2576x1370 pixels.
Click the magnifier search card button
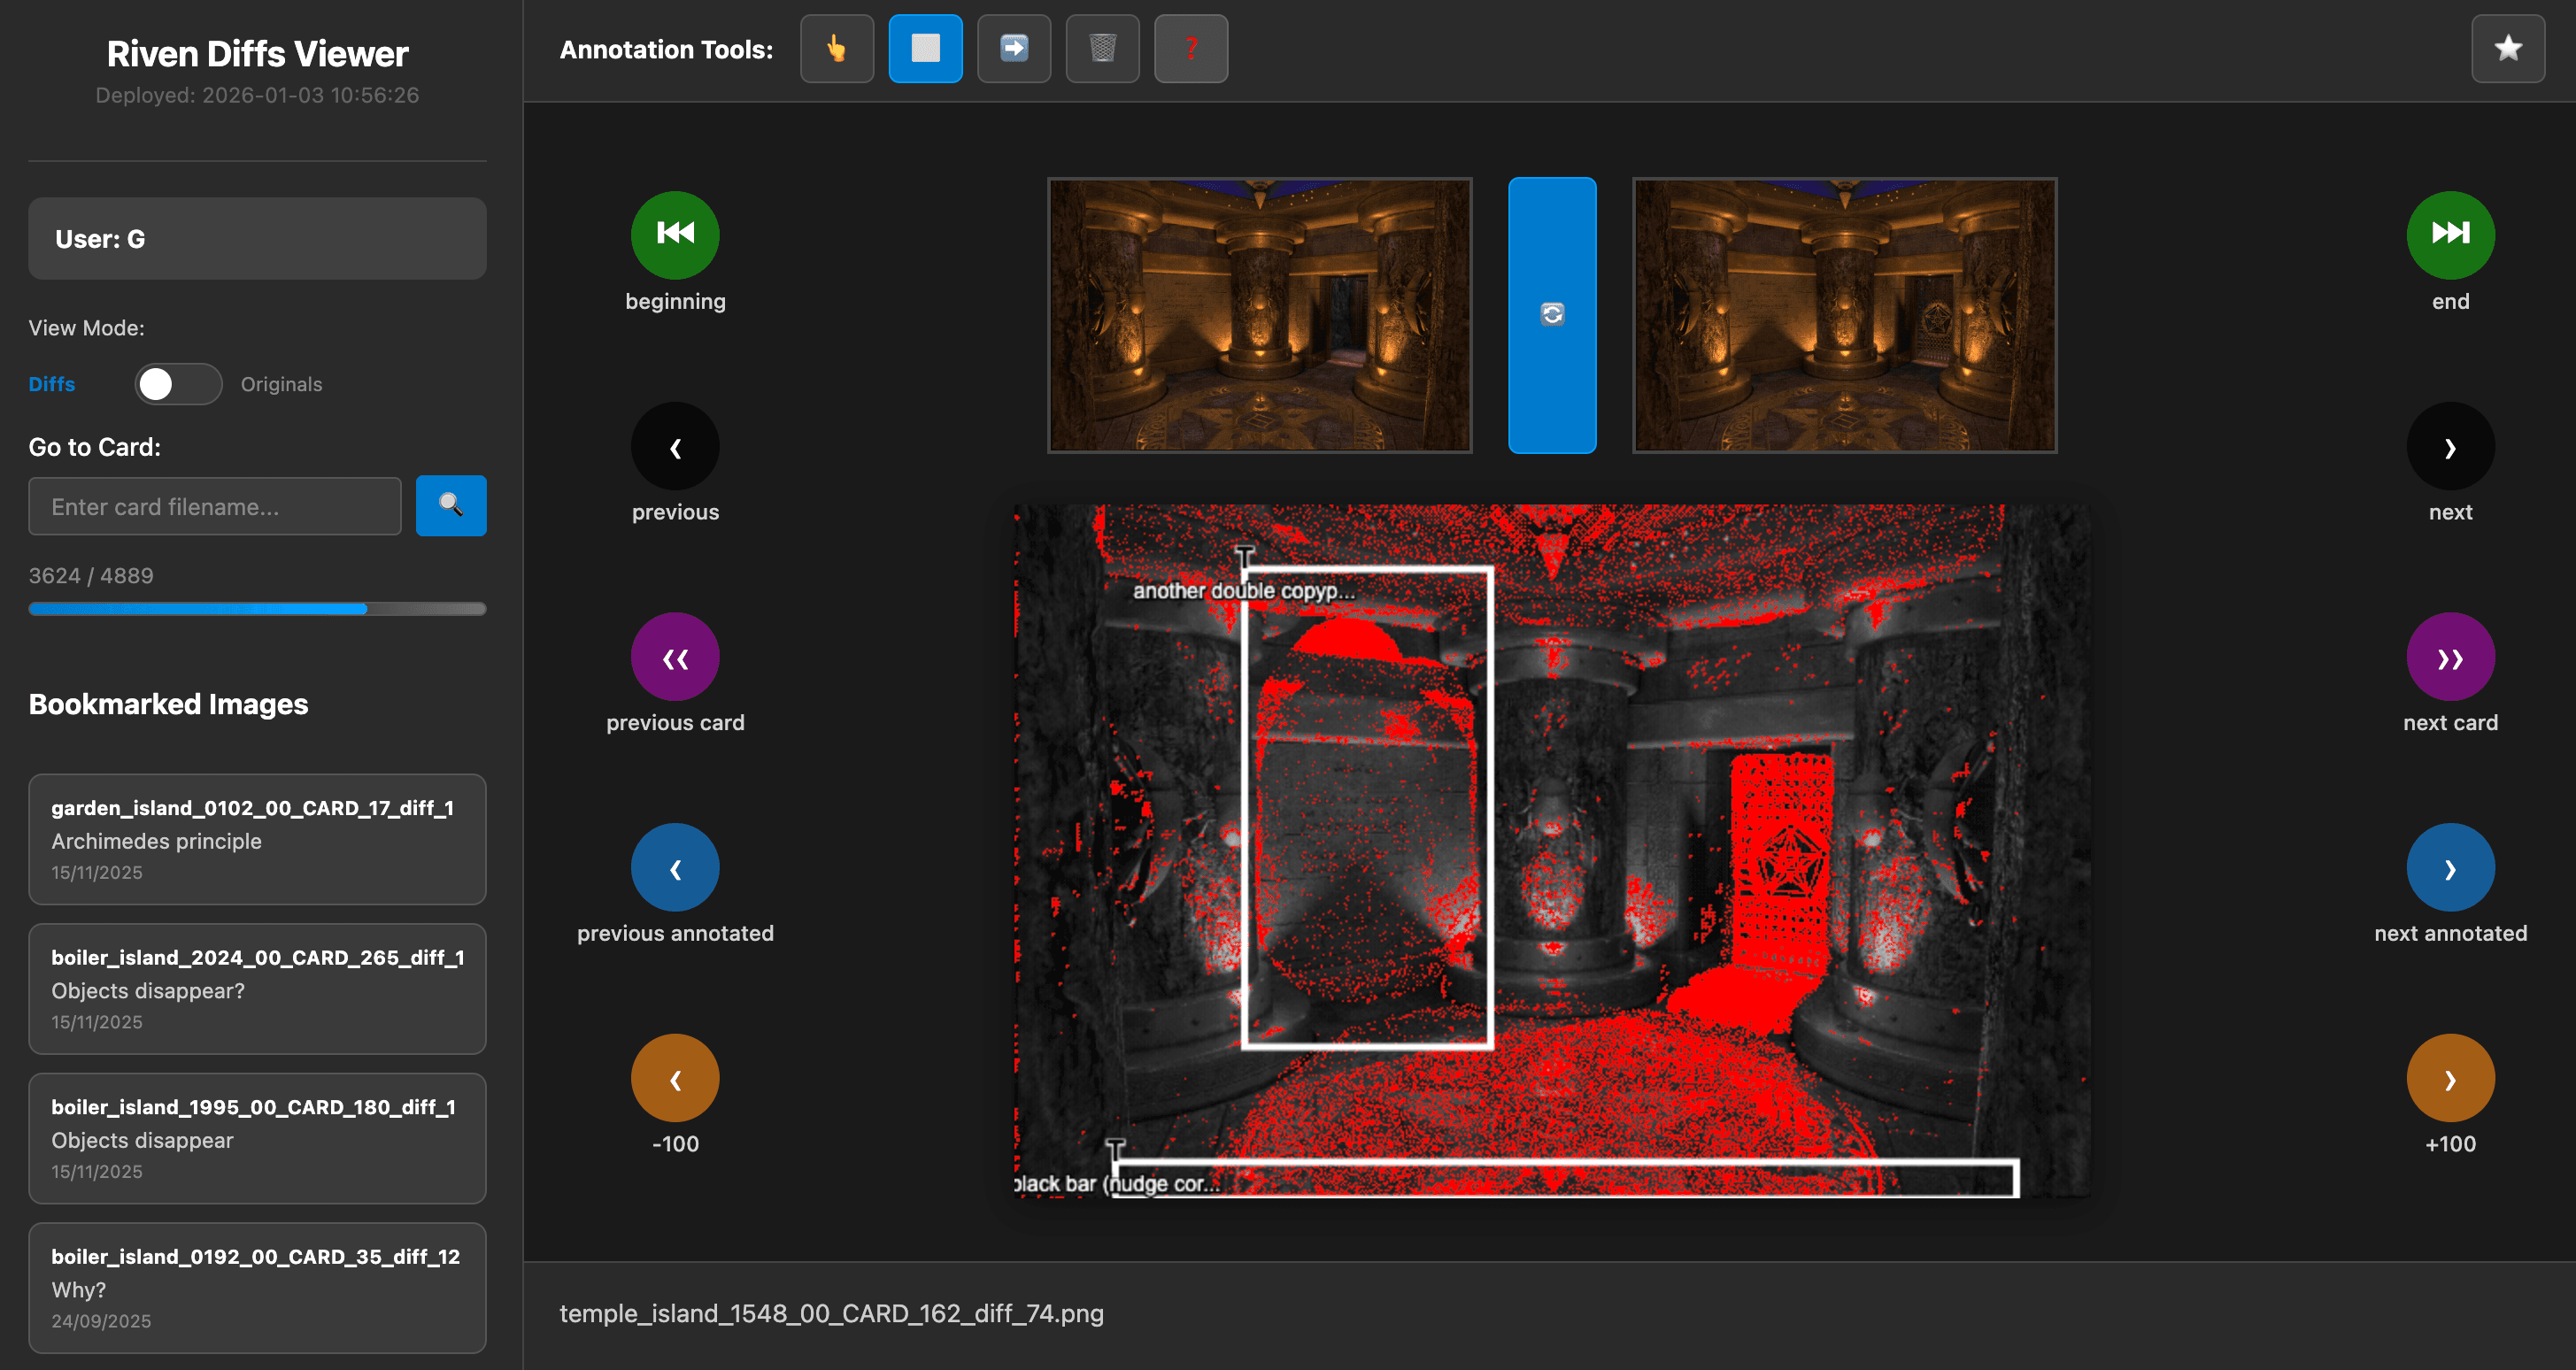coord(451,506)
